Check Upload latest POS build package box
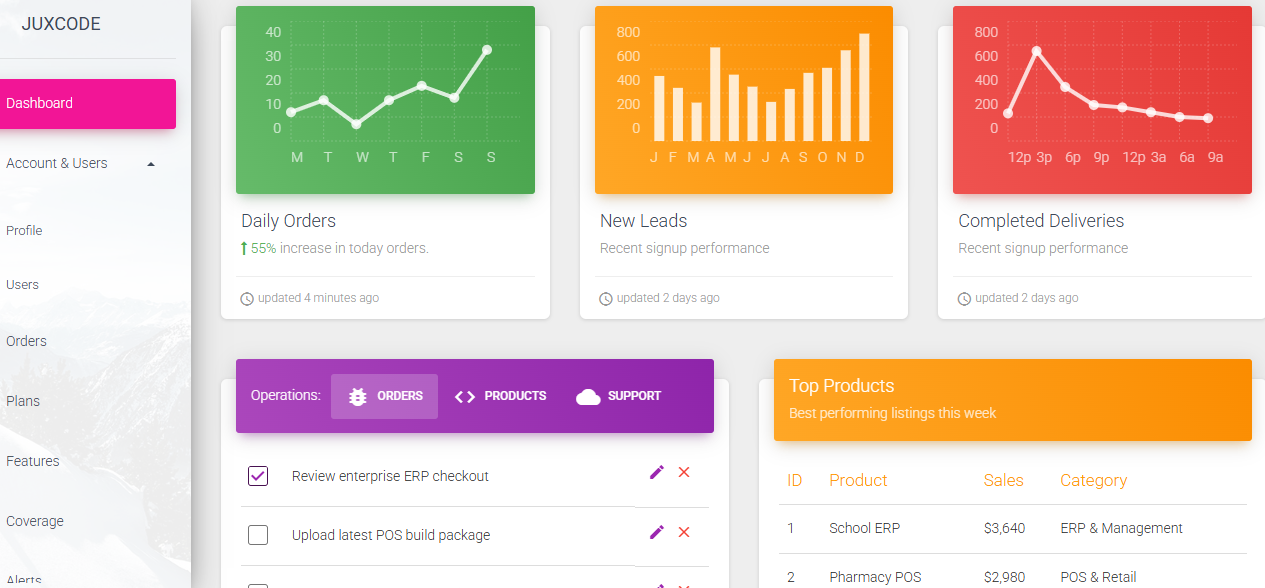The width and height of the screenshot is (1265, 588). [258, 535]
